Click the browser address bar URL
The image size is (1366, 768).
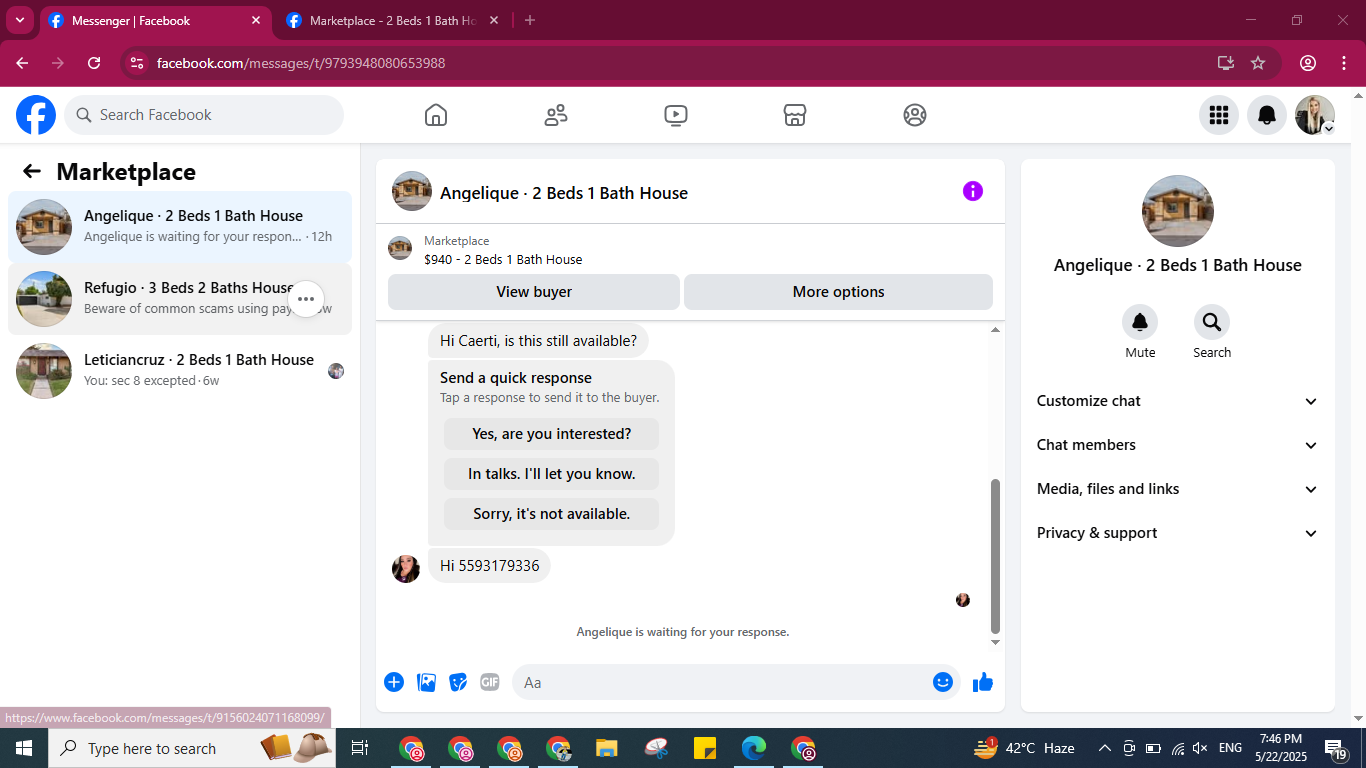(301, 63)
